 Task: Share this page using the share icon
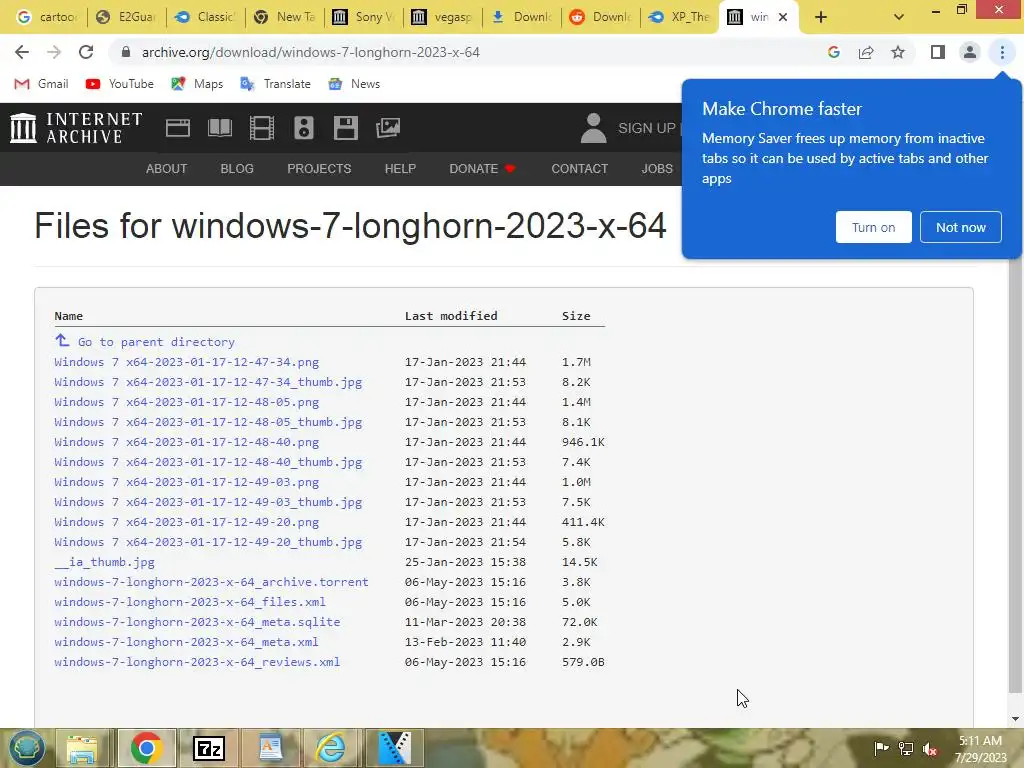pyautogui.click(x=866, y=52)
